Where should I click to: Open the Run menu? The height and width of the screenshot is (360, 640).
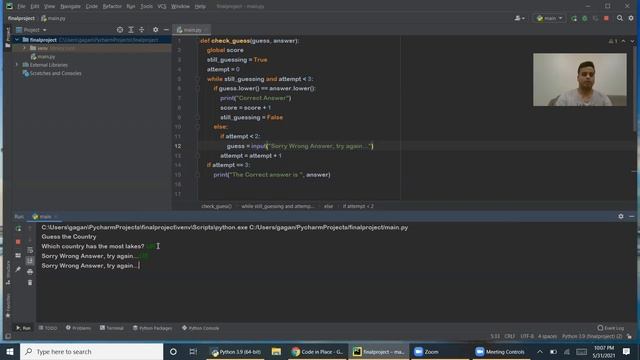pyautogui.click(x=131, y=7)
